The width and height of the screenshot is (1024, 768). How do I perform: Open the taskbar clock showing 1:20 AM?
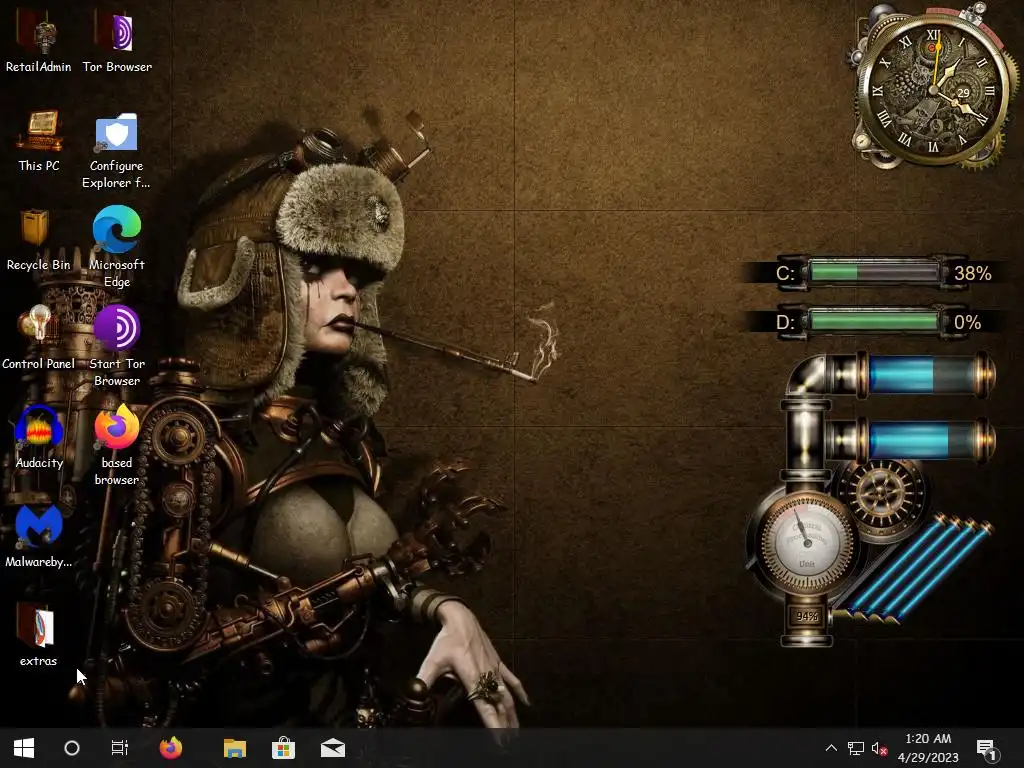pyautogui.click(x=928, y=748)
